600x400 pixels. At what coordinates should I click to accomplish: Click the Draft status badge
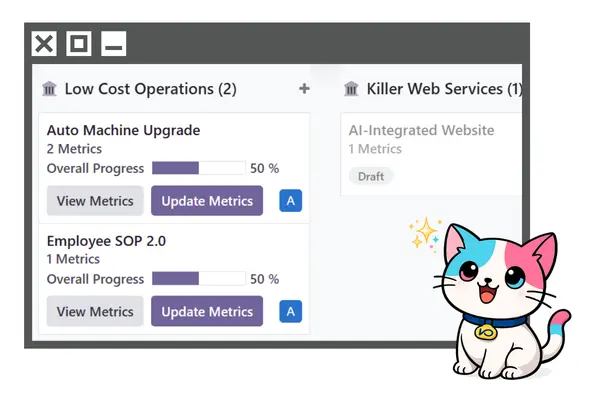pyautogui.click(x=371, y=176)
